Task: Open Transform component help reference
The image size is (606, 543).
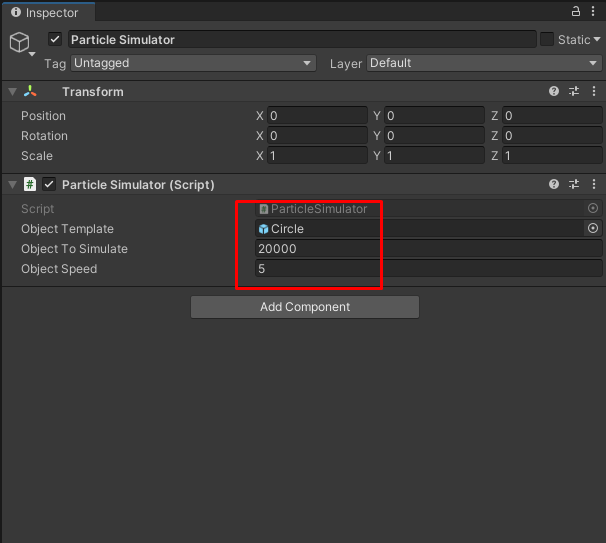Action: pyautogui.click(x=554, y=91)
